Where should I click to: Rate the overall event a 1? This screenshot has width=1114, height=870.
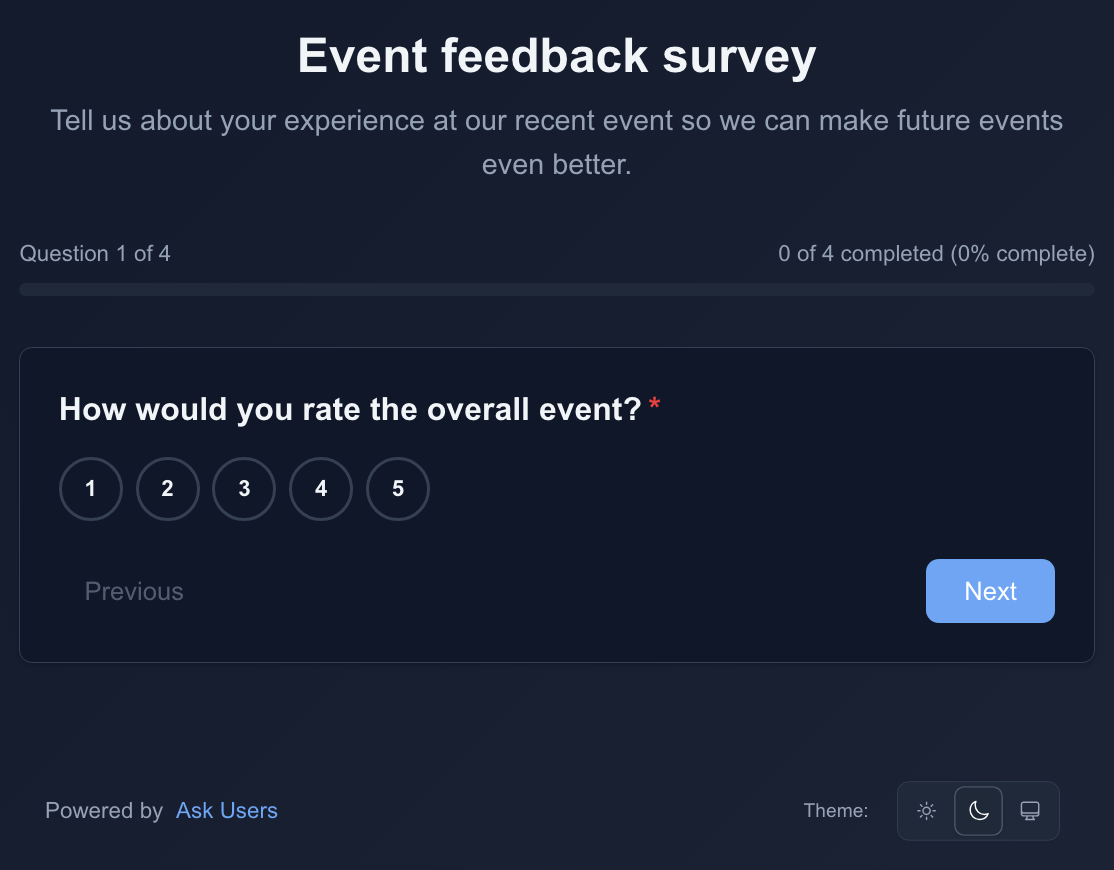coord(90,489)
